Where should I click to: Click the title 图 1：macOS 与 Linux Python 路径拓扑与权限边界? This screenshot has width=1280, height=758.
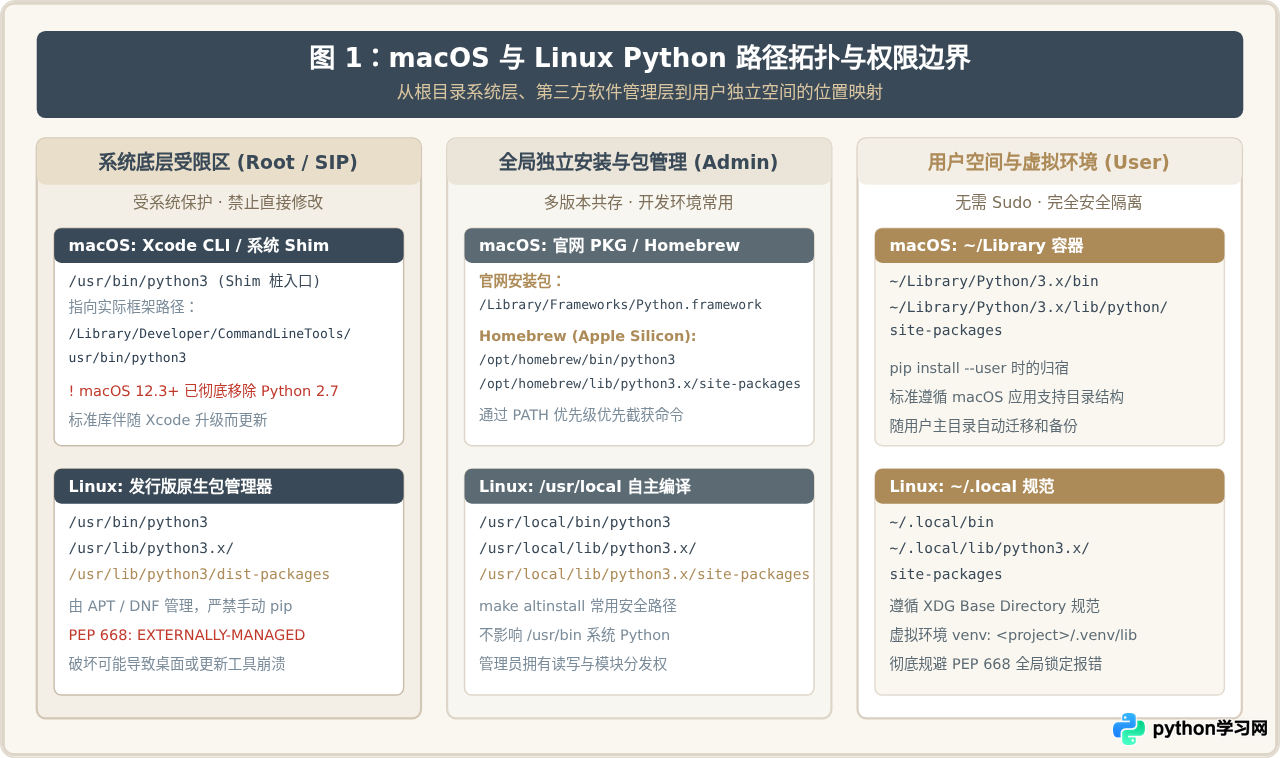pos(640,58)
